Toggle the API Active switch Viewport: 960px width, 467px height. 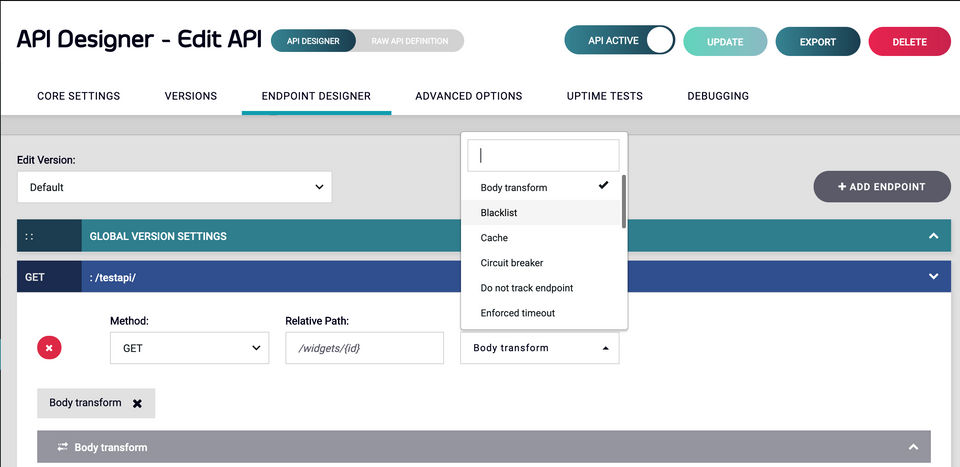pyautogui.click(x=659, y=41)
